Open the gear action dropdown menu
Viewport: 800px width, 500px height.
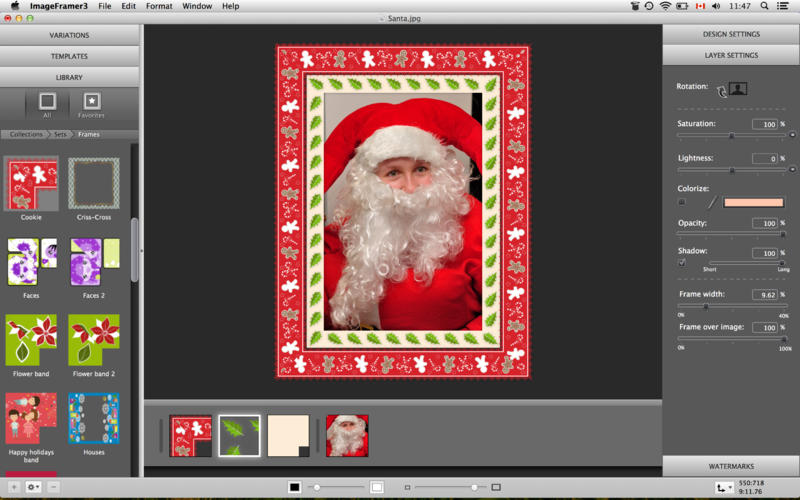coord(33,487)
